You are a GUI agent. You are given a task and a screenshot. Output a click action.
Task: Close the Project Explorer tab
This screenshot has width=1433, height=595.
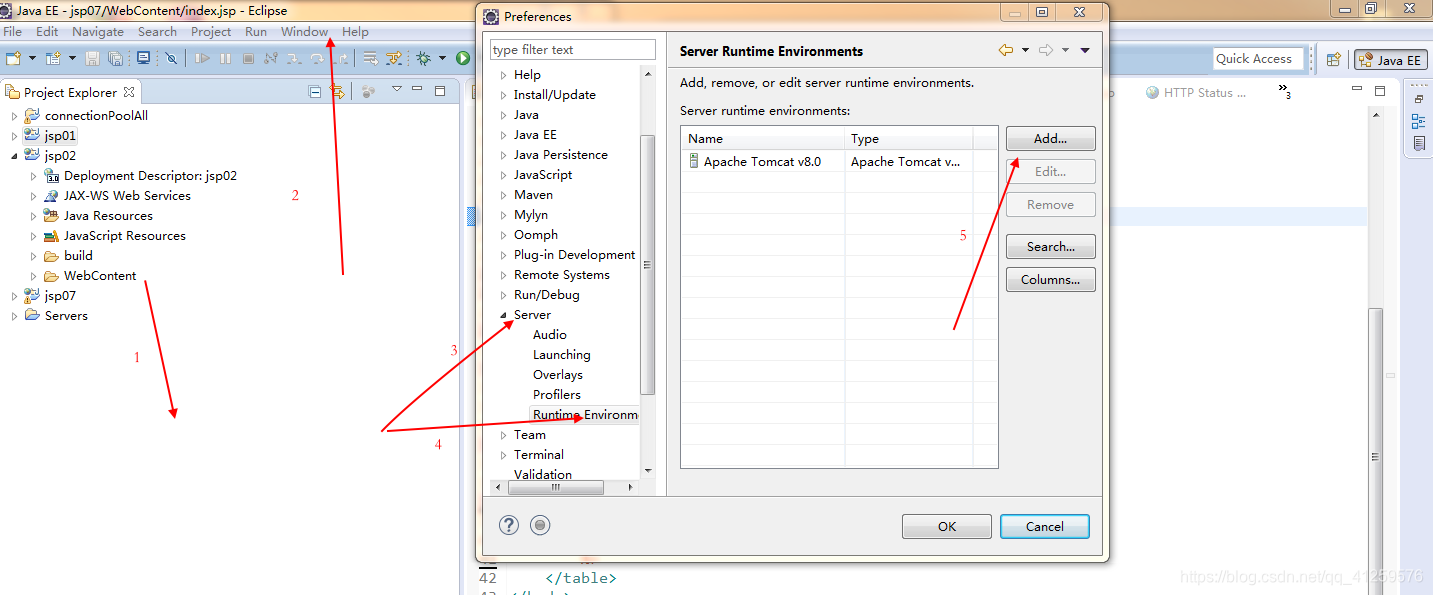129,92
